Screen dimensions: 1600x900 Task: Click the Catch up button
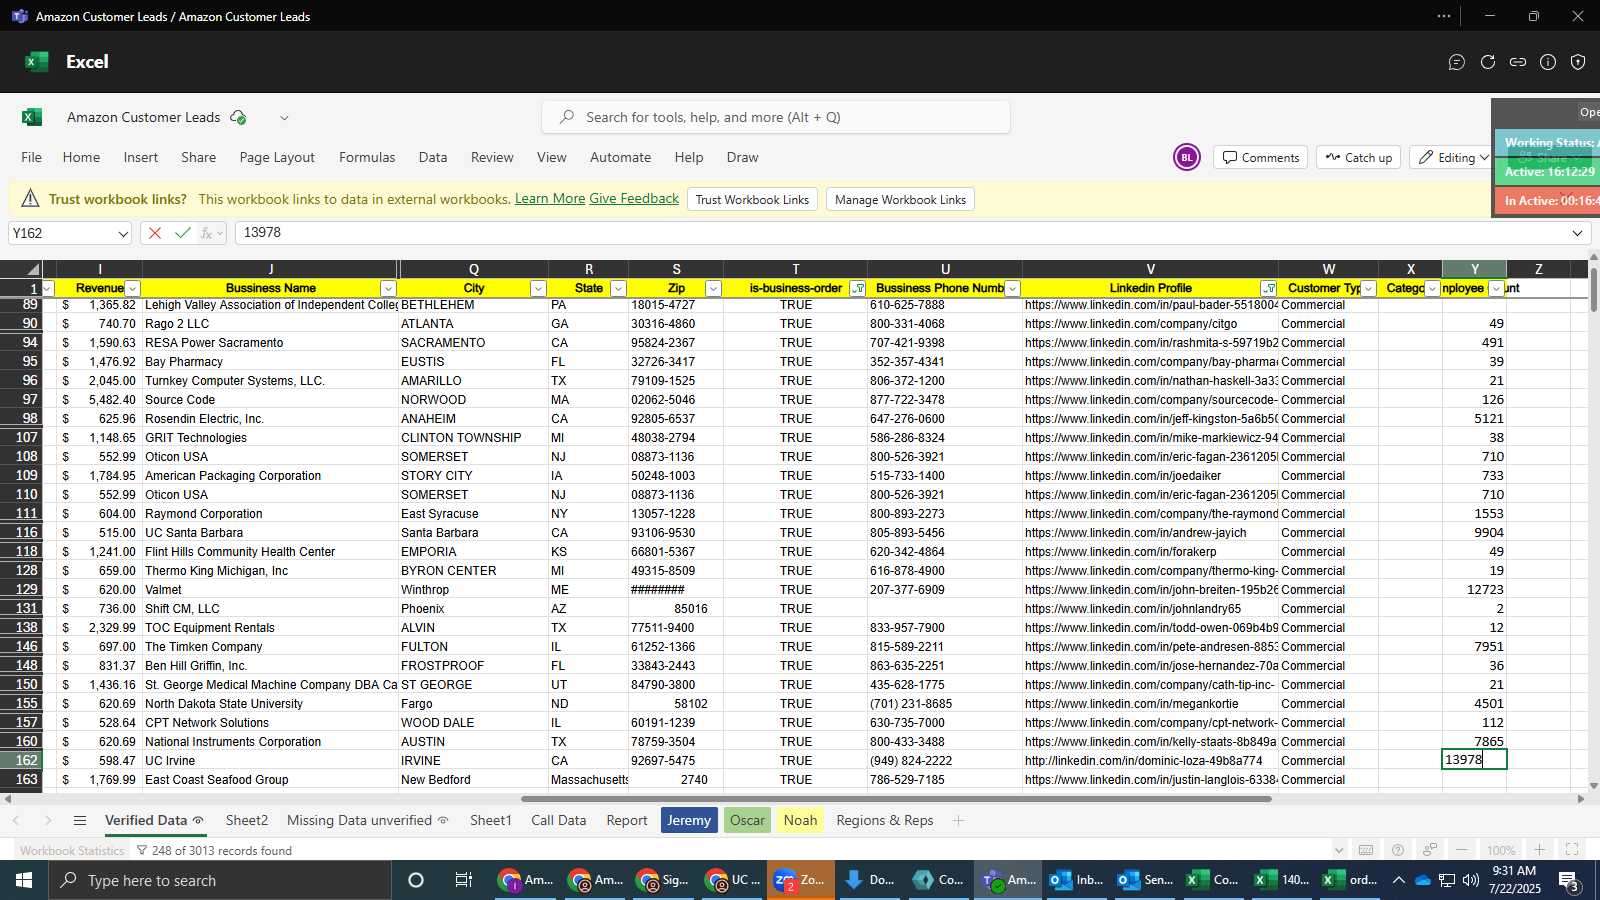pyautogui.click(x=1358, y=157)
